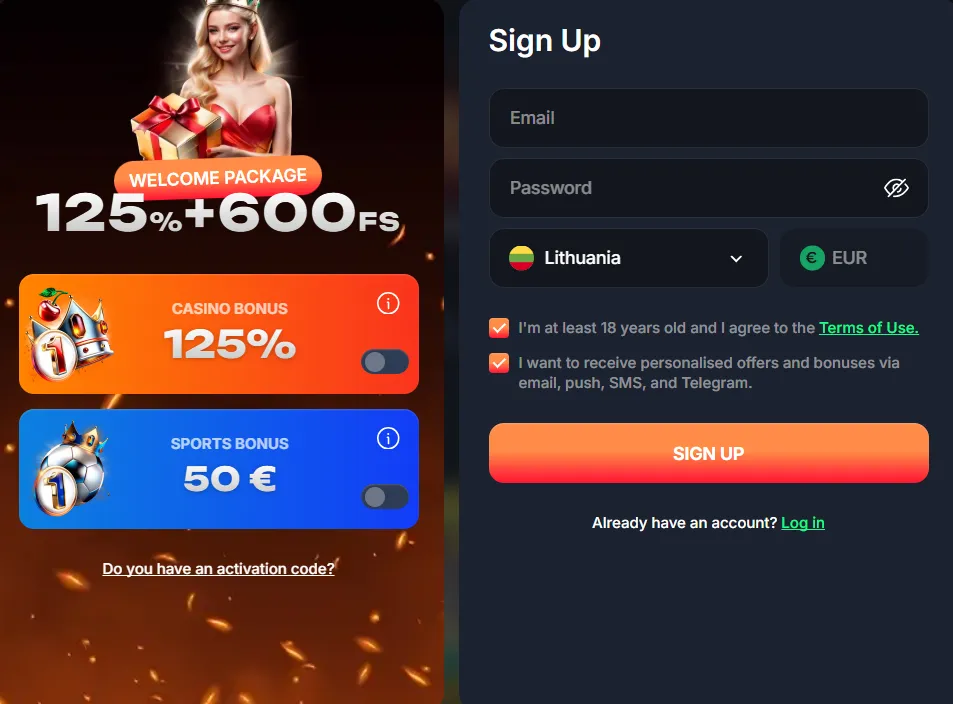Expand the Lithuania country dropdown arrow

(x=736, y=258)
